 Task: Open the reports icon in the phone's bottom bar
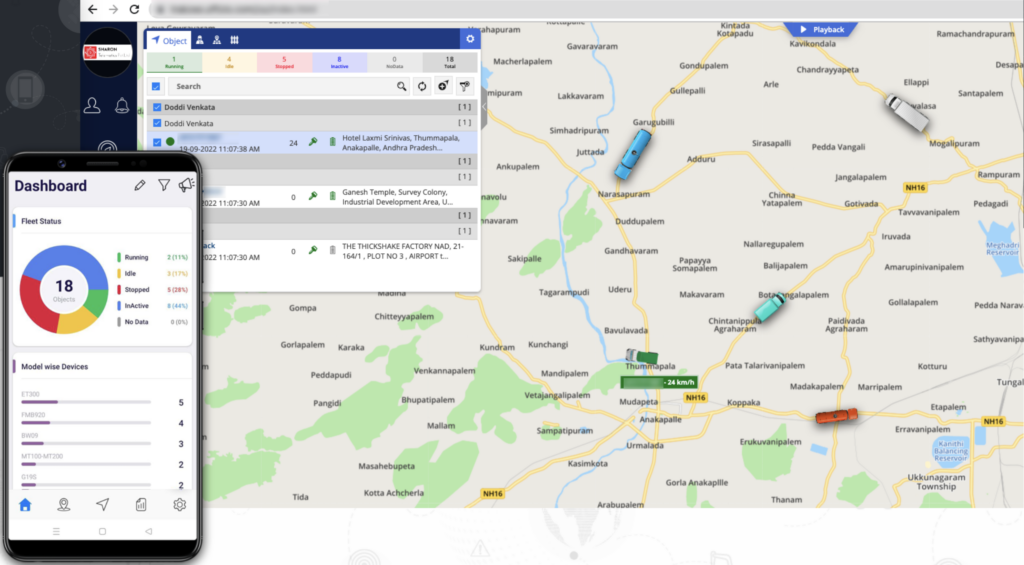(141, 505)
